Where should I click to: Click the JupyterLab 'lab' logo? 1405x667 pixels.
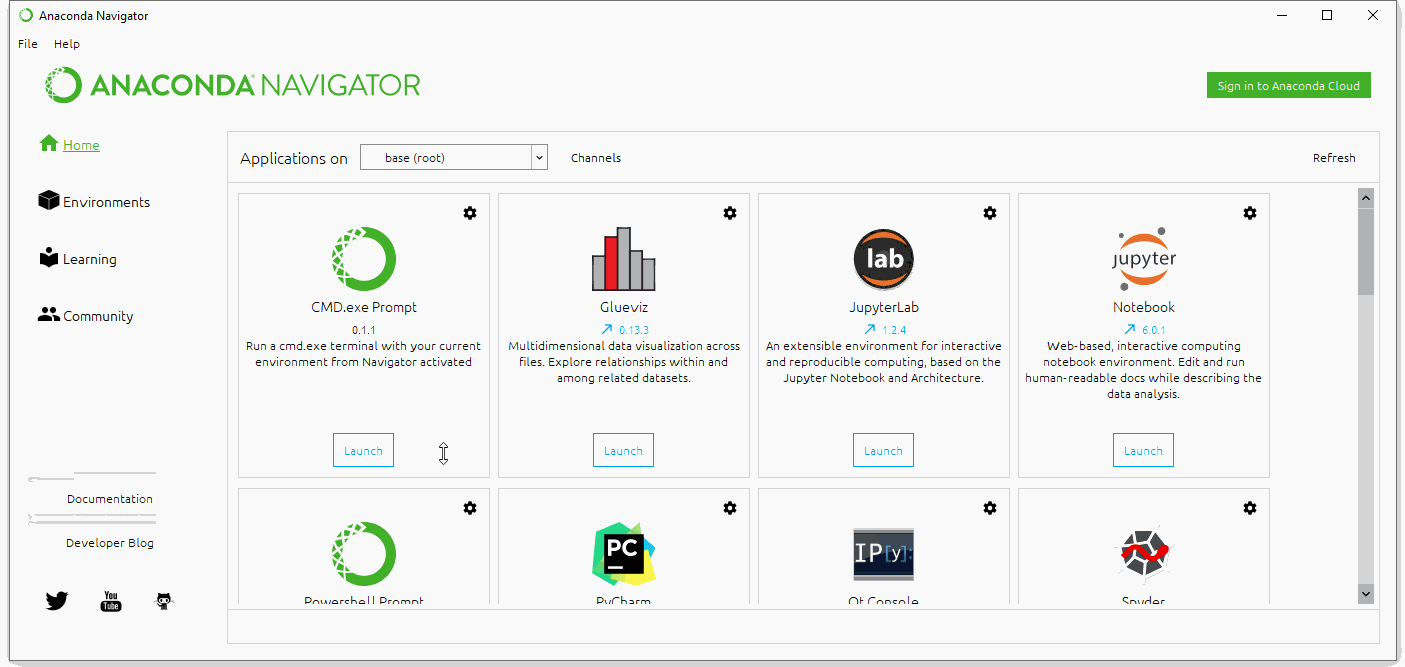[x=884, y=259]
